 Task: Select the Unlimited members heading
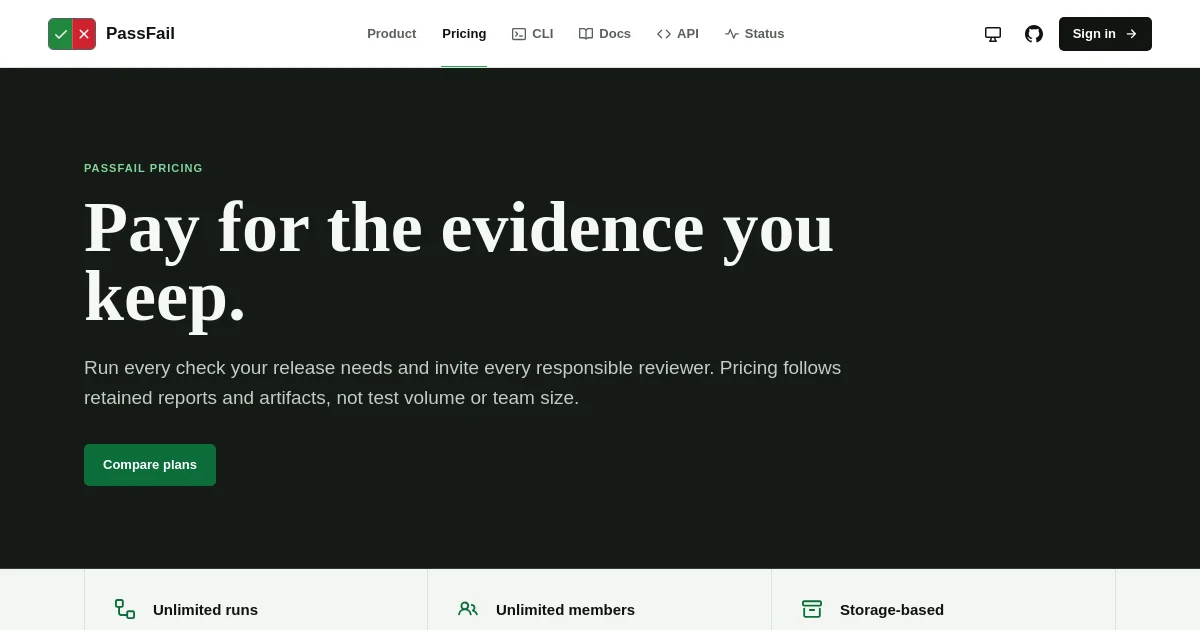(565, 609)
